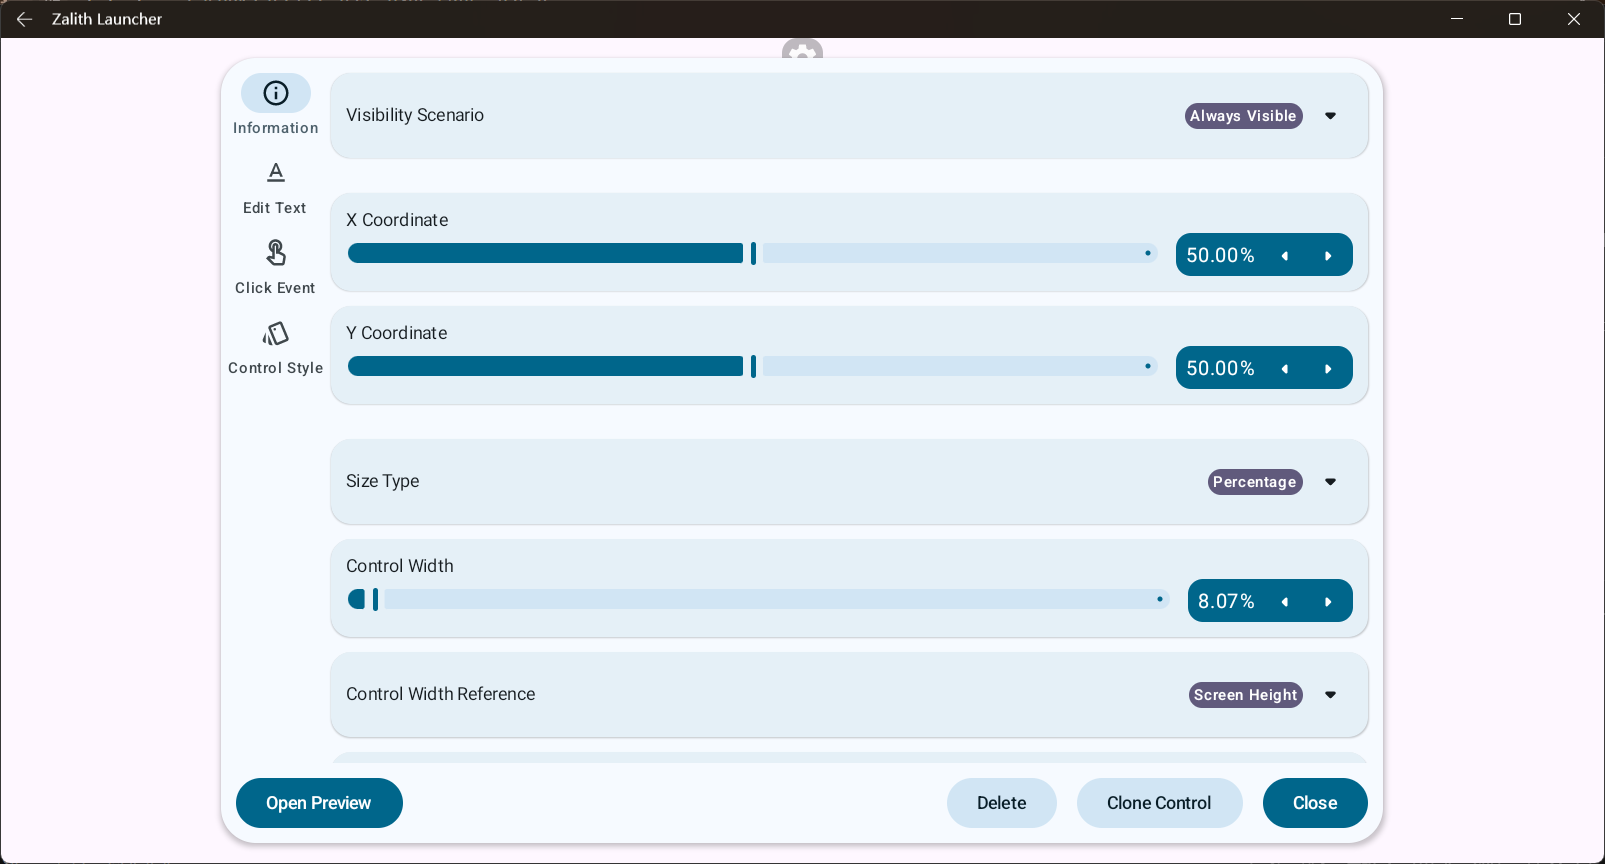Select the Edit Text icon
1605x864 pixels.
coord(276,173)
